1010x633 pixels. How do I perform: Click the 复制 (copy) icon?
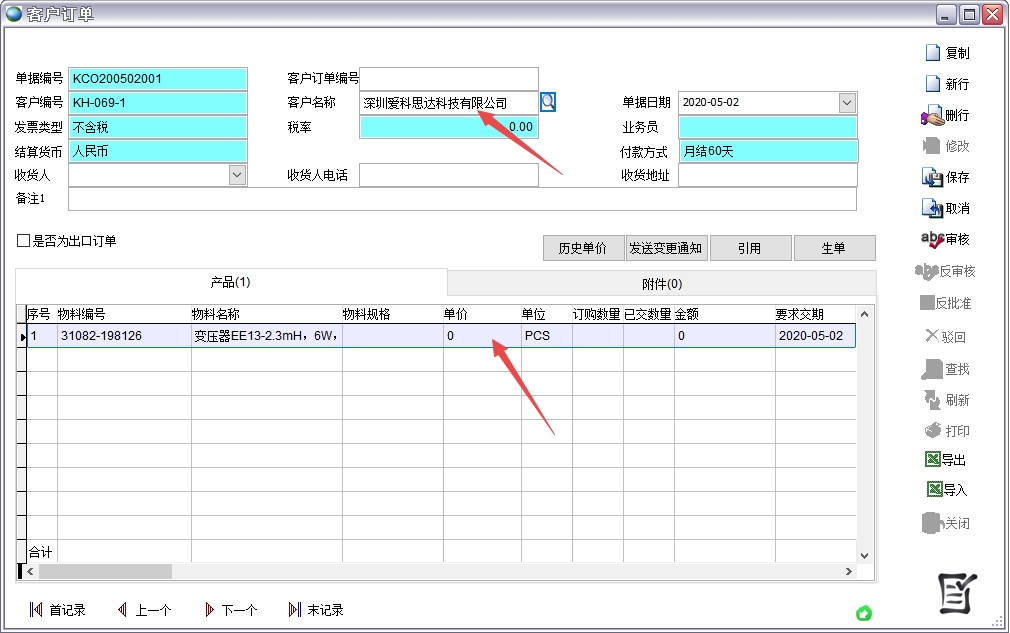[x=933, y=53]
